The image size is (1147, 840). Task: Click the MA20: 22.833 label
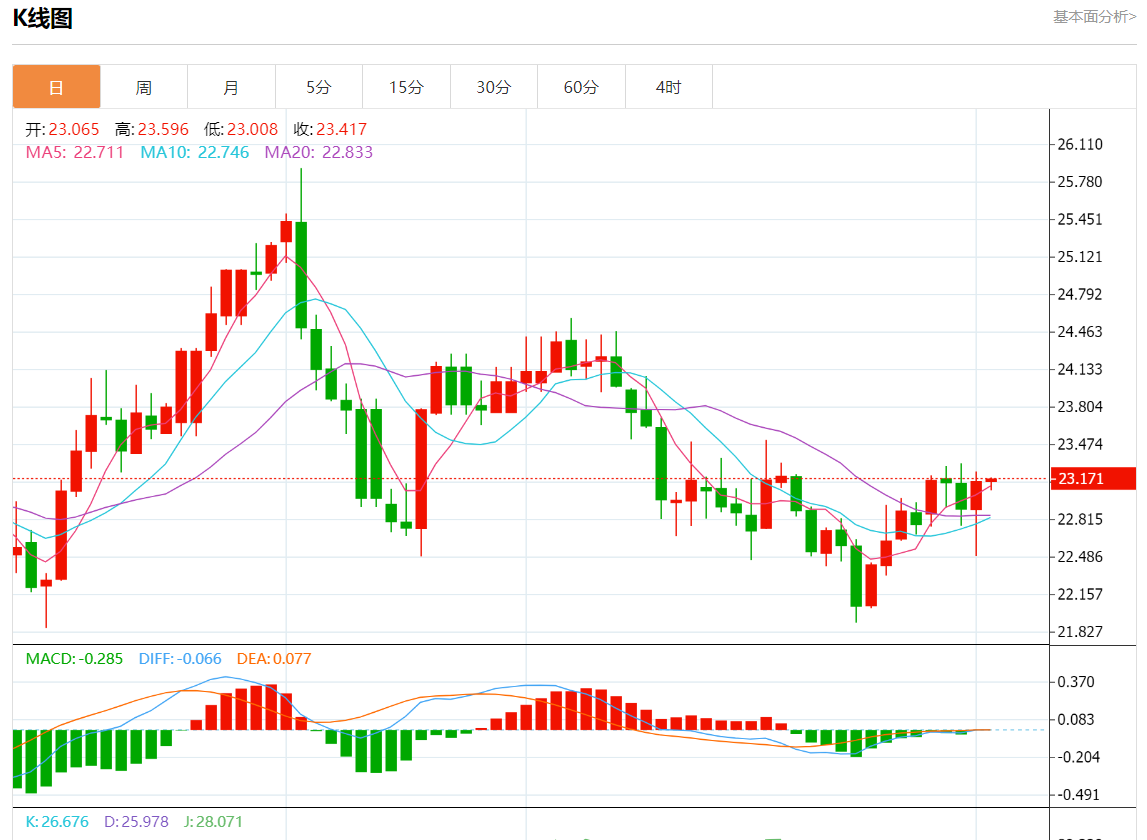coord(319,152)
